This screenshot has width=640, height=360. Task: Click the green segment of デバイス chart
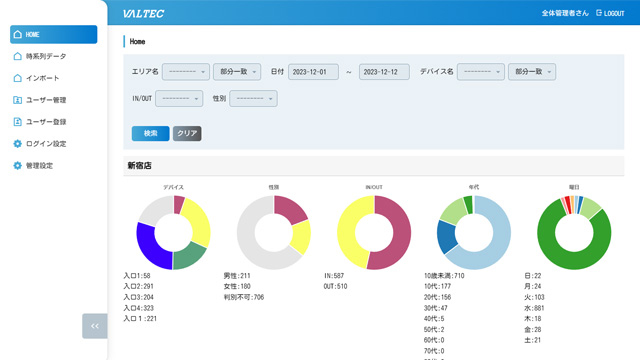(x=188, y=256)
